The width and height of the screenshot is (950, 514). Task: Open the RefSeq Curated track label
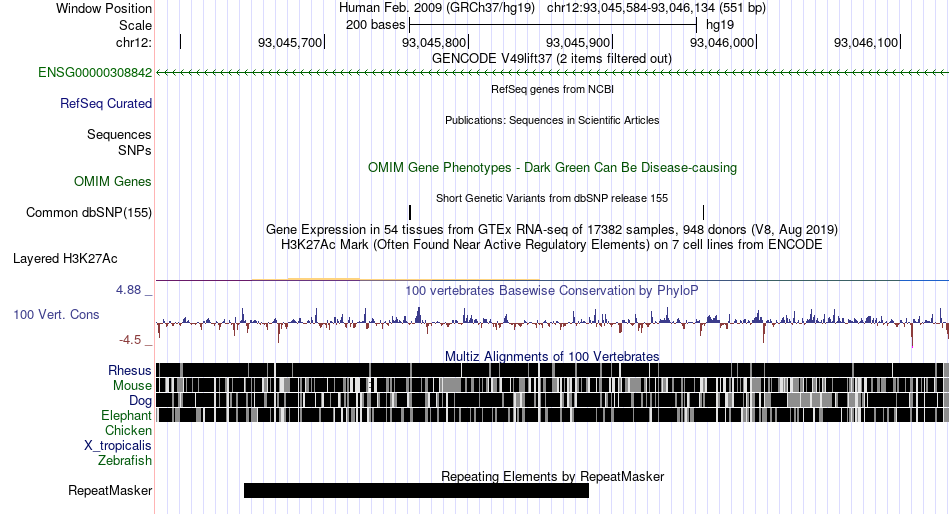(106, 104)
